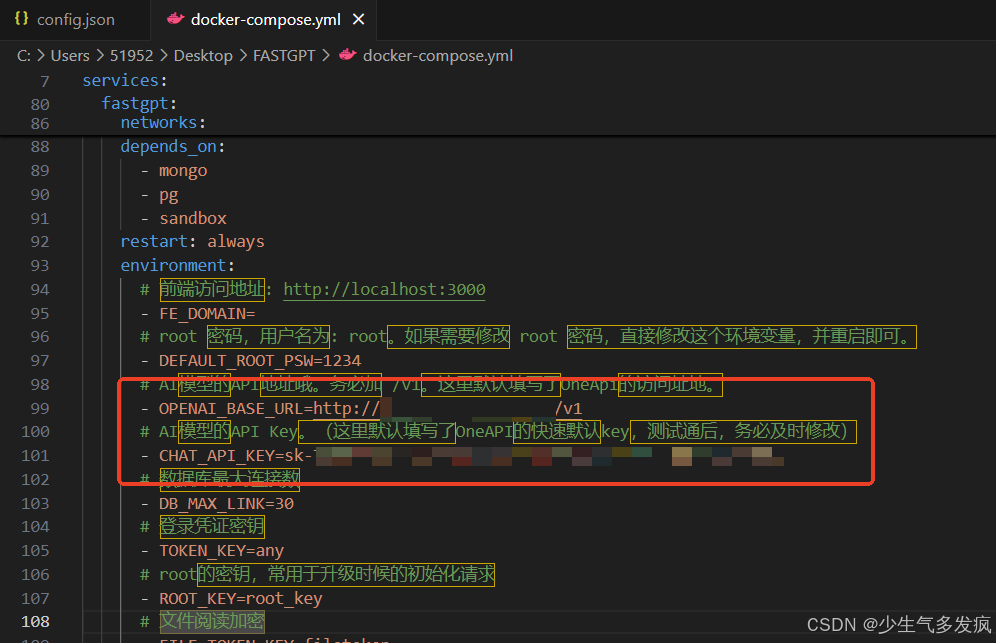Viewport: 996px width, 643px height.
Task: Click the Docker whale icon on the tab
Action: coord(175,19)
